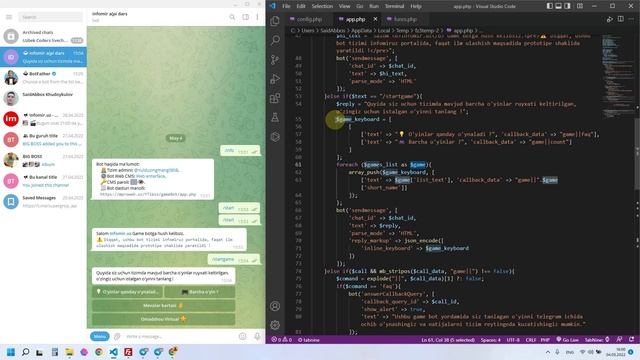The height and width of the screenshot is (360, 640).
Task: Open the Help menu in VS Code
Action: (x=416, y=6)
